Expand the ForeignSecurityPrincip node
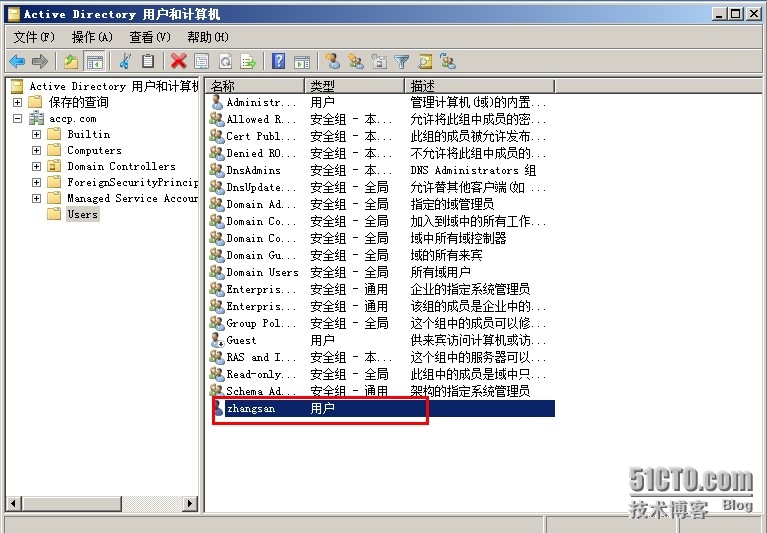The image size is (767, 533). coord(36,182)
